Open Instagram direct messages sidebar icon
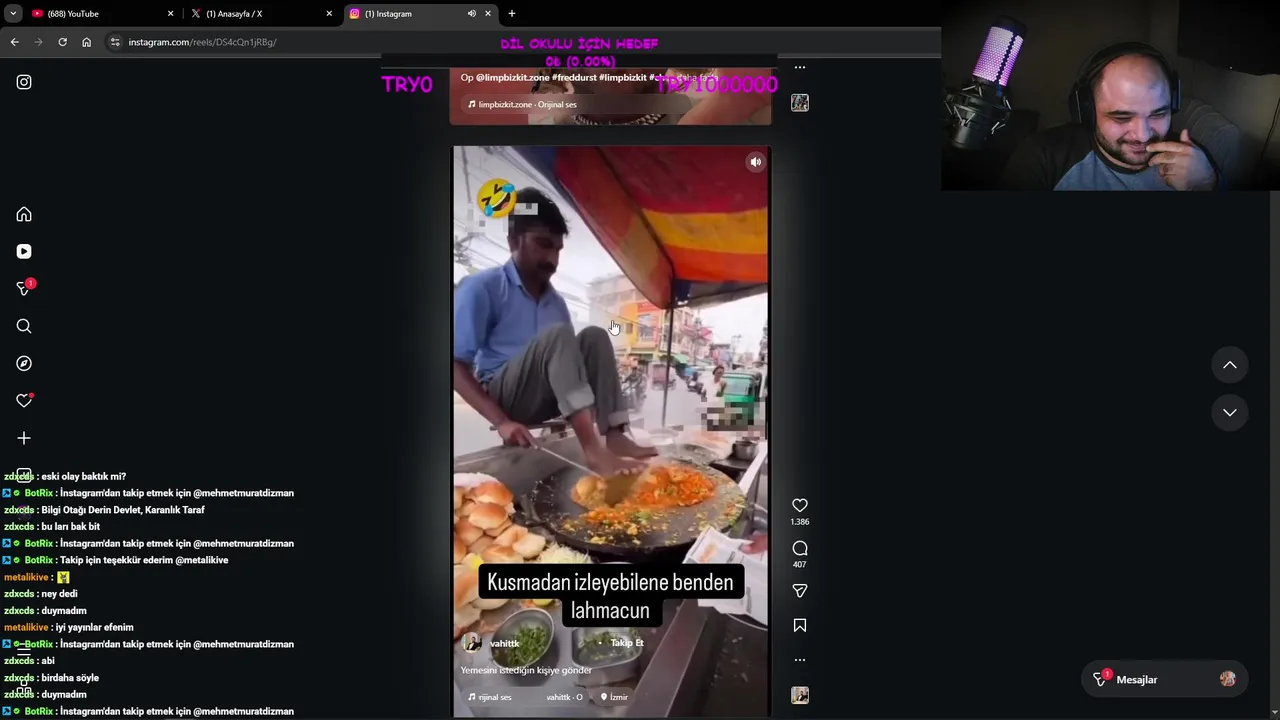Screen dimensions: 1280x720 (x=24, y=289)
